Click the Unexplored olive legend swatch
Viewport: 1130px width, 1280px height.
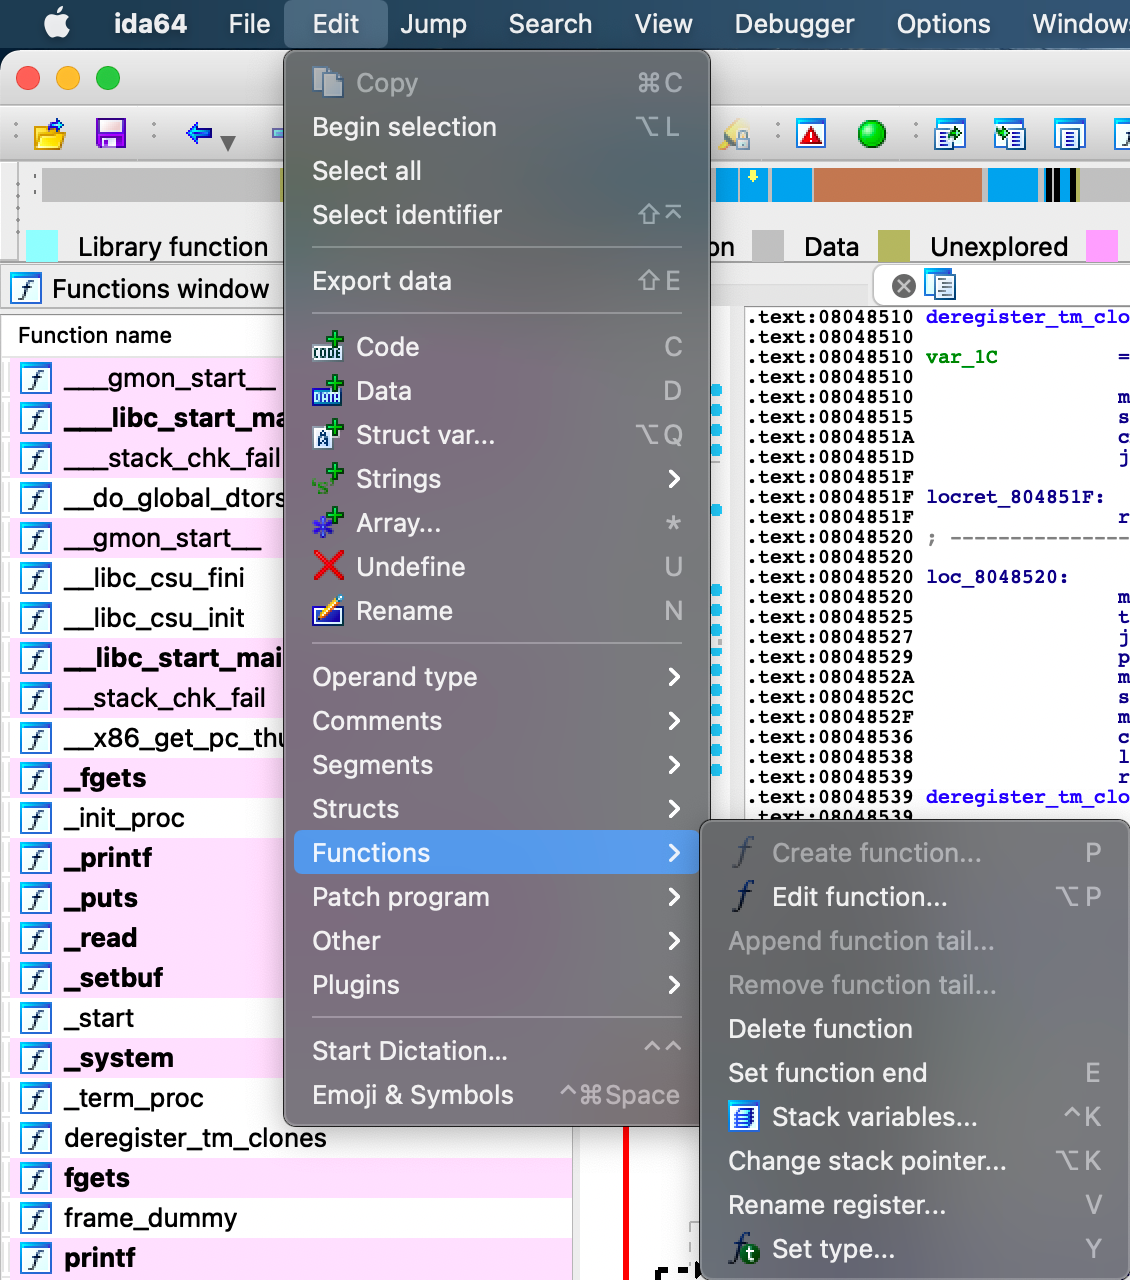pyautogui.click(x=894, y=246)
